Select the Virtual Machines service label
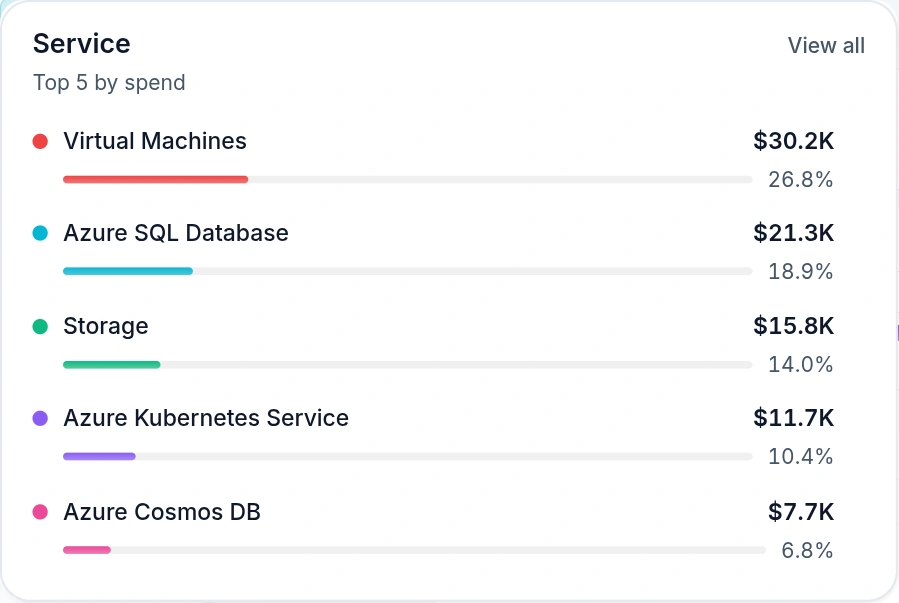Image resolution: width=899 pixels, height=603 pixels. coord(155,141)
